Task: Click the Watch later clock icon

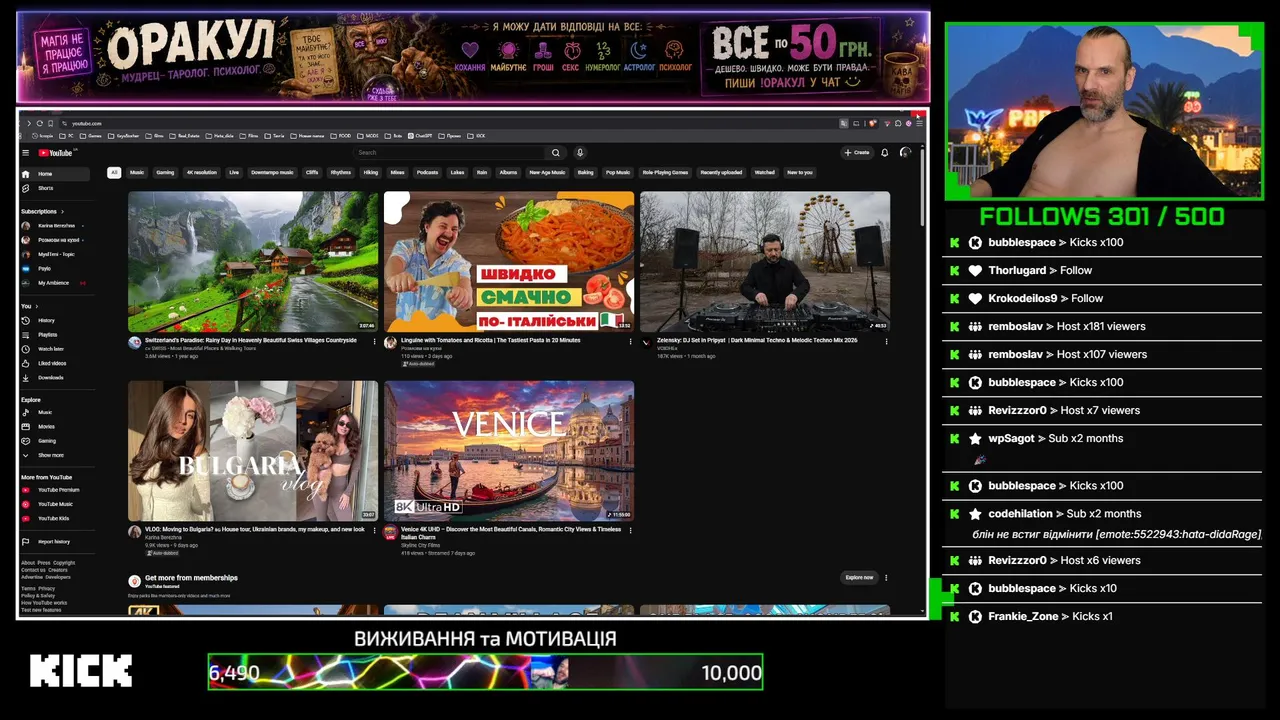Action: [x=26, y=349]
